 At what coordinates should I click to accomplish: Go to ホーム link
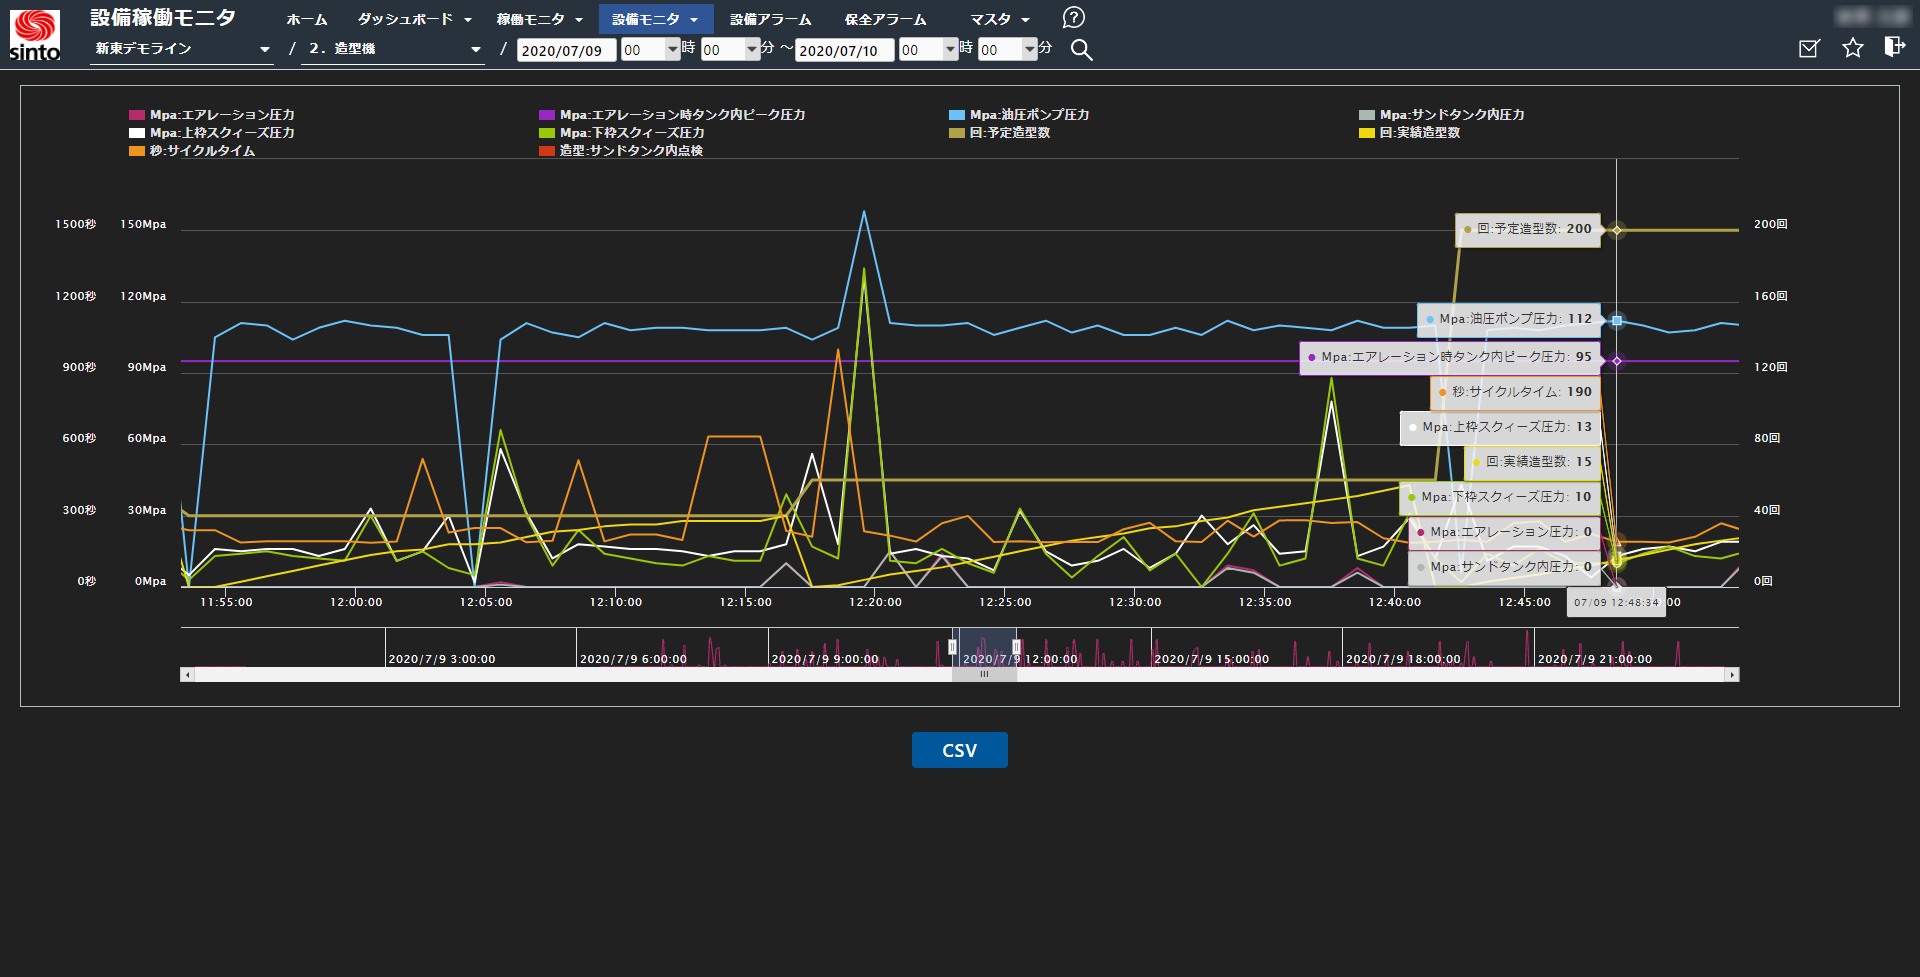(306, 19)
